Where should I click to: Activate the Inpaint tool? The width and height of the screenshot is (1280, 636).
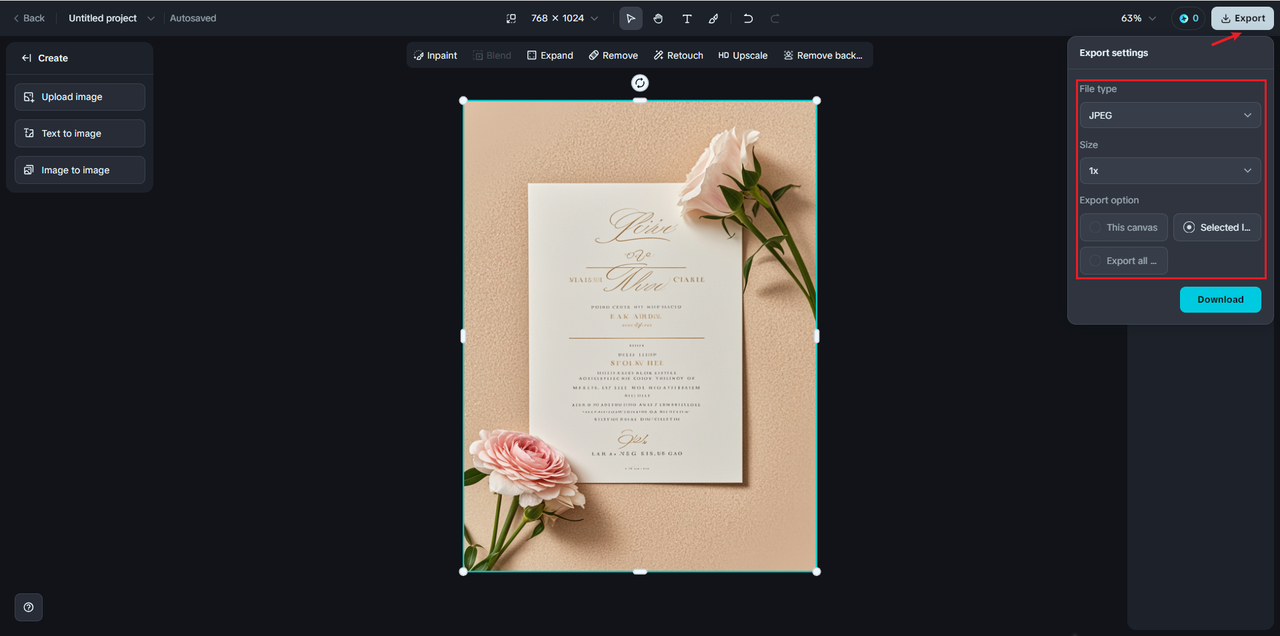point(435,55)
